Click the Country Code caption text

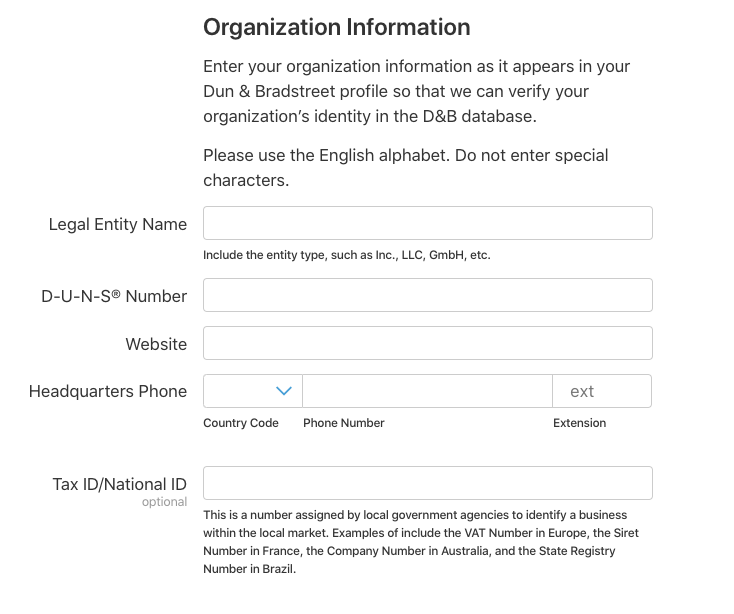pos(241,423)
